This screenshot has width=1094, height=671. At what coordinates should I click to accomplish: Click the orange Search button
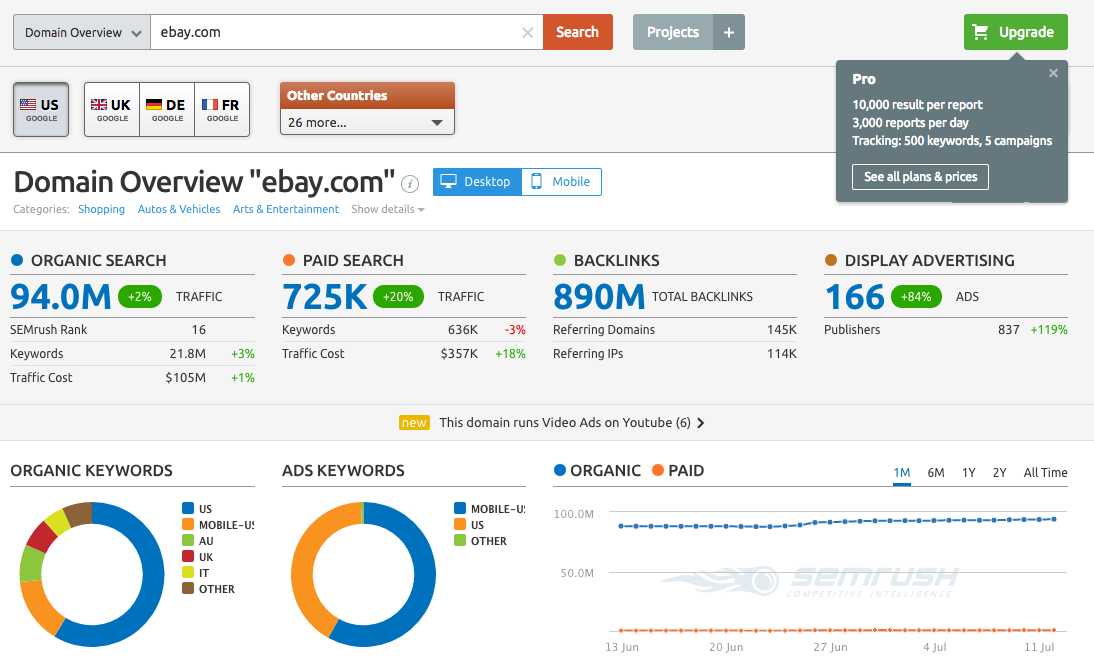click(x=578, y=32)
